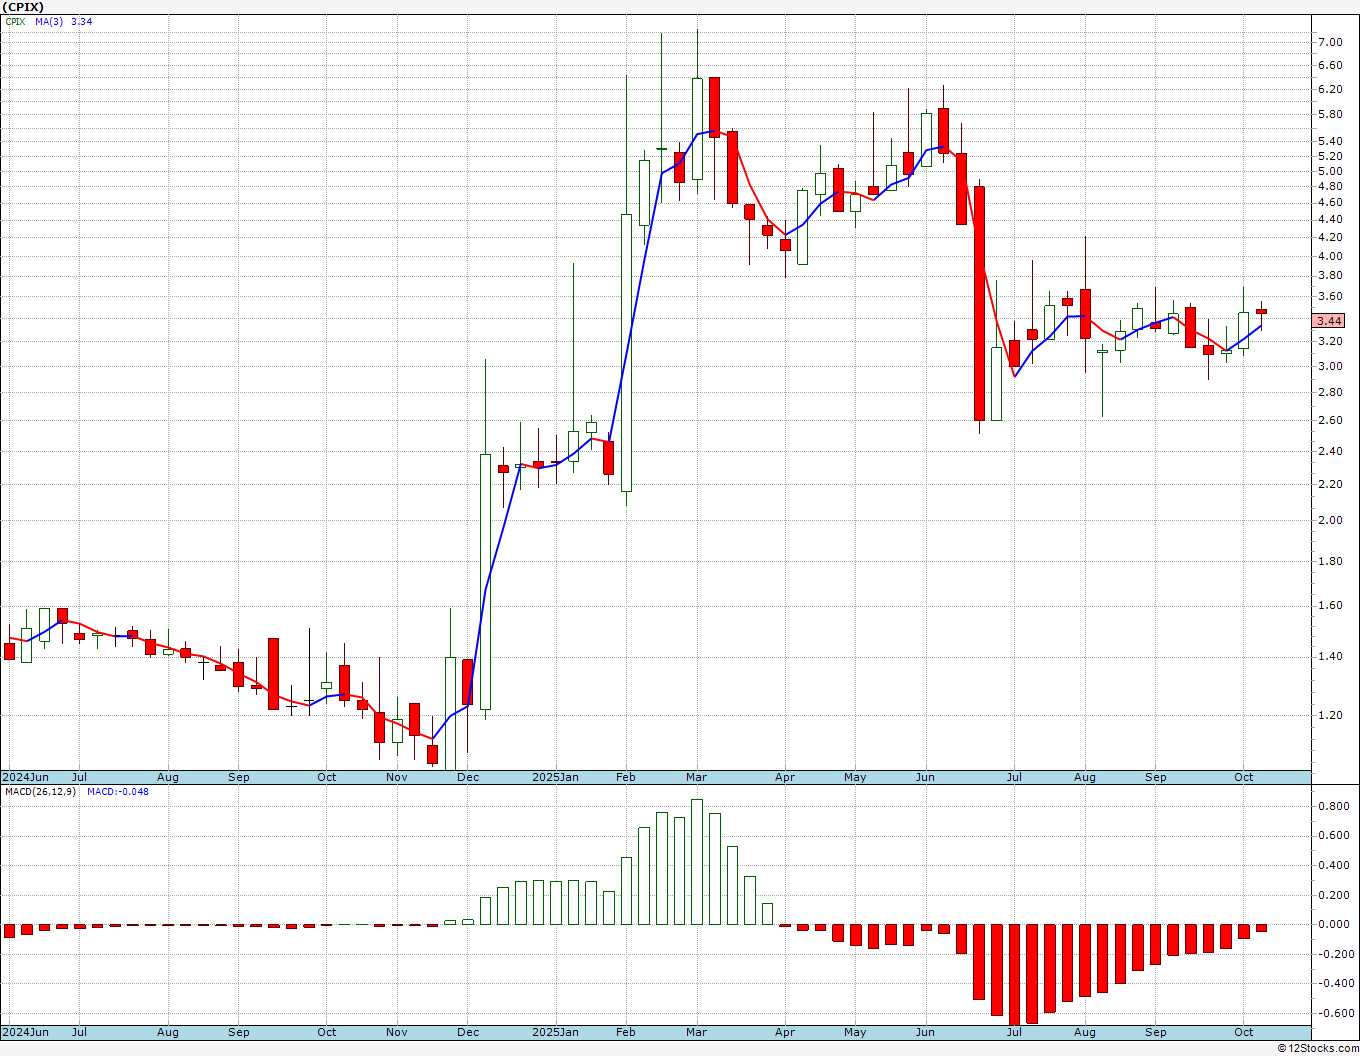Image resolution: width=1360 pixels, height=1056 pixels.
Task: Select Nov on the price chart time axis
Action: [x=397, y=777]
